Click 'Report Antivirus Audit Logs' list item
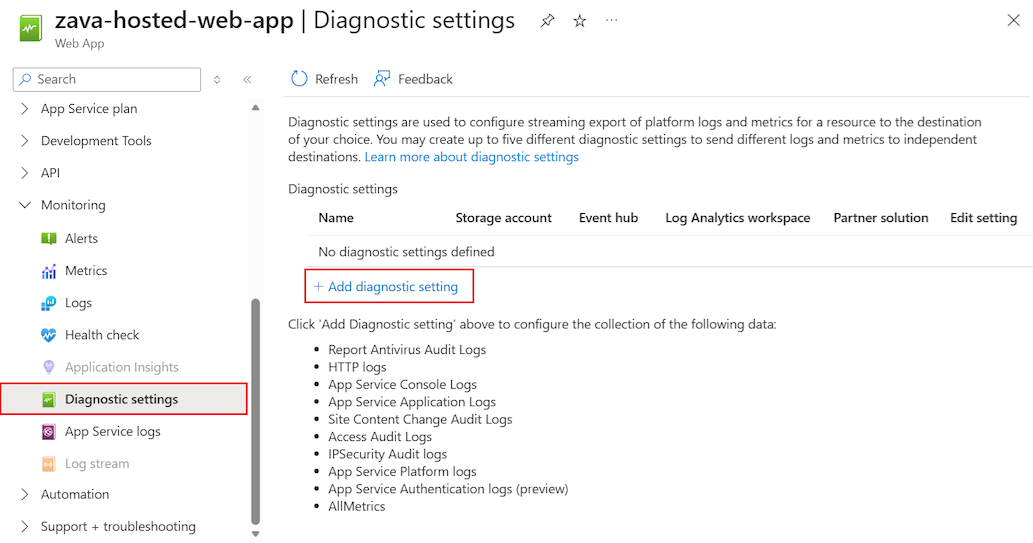This screenshot has width=1033, height=543. click(407, 350)
